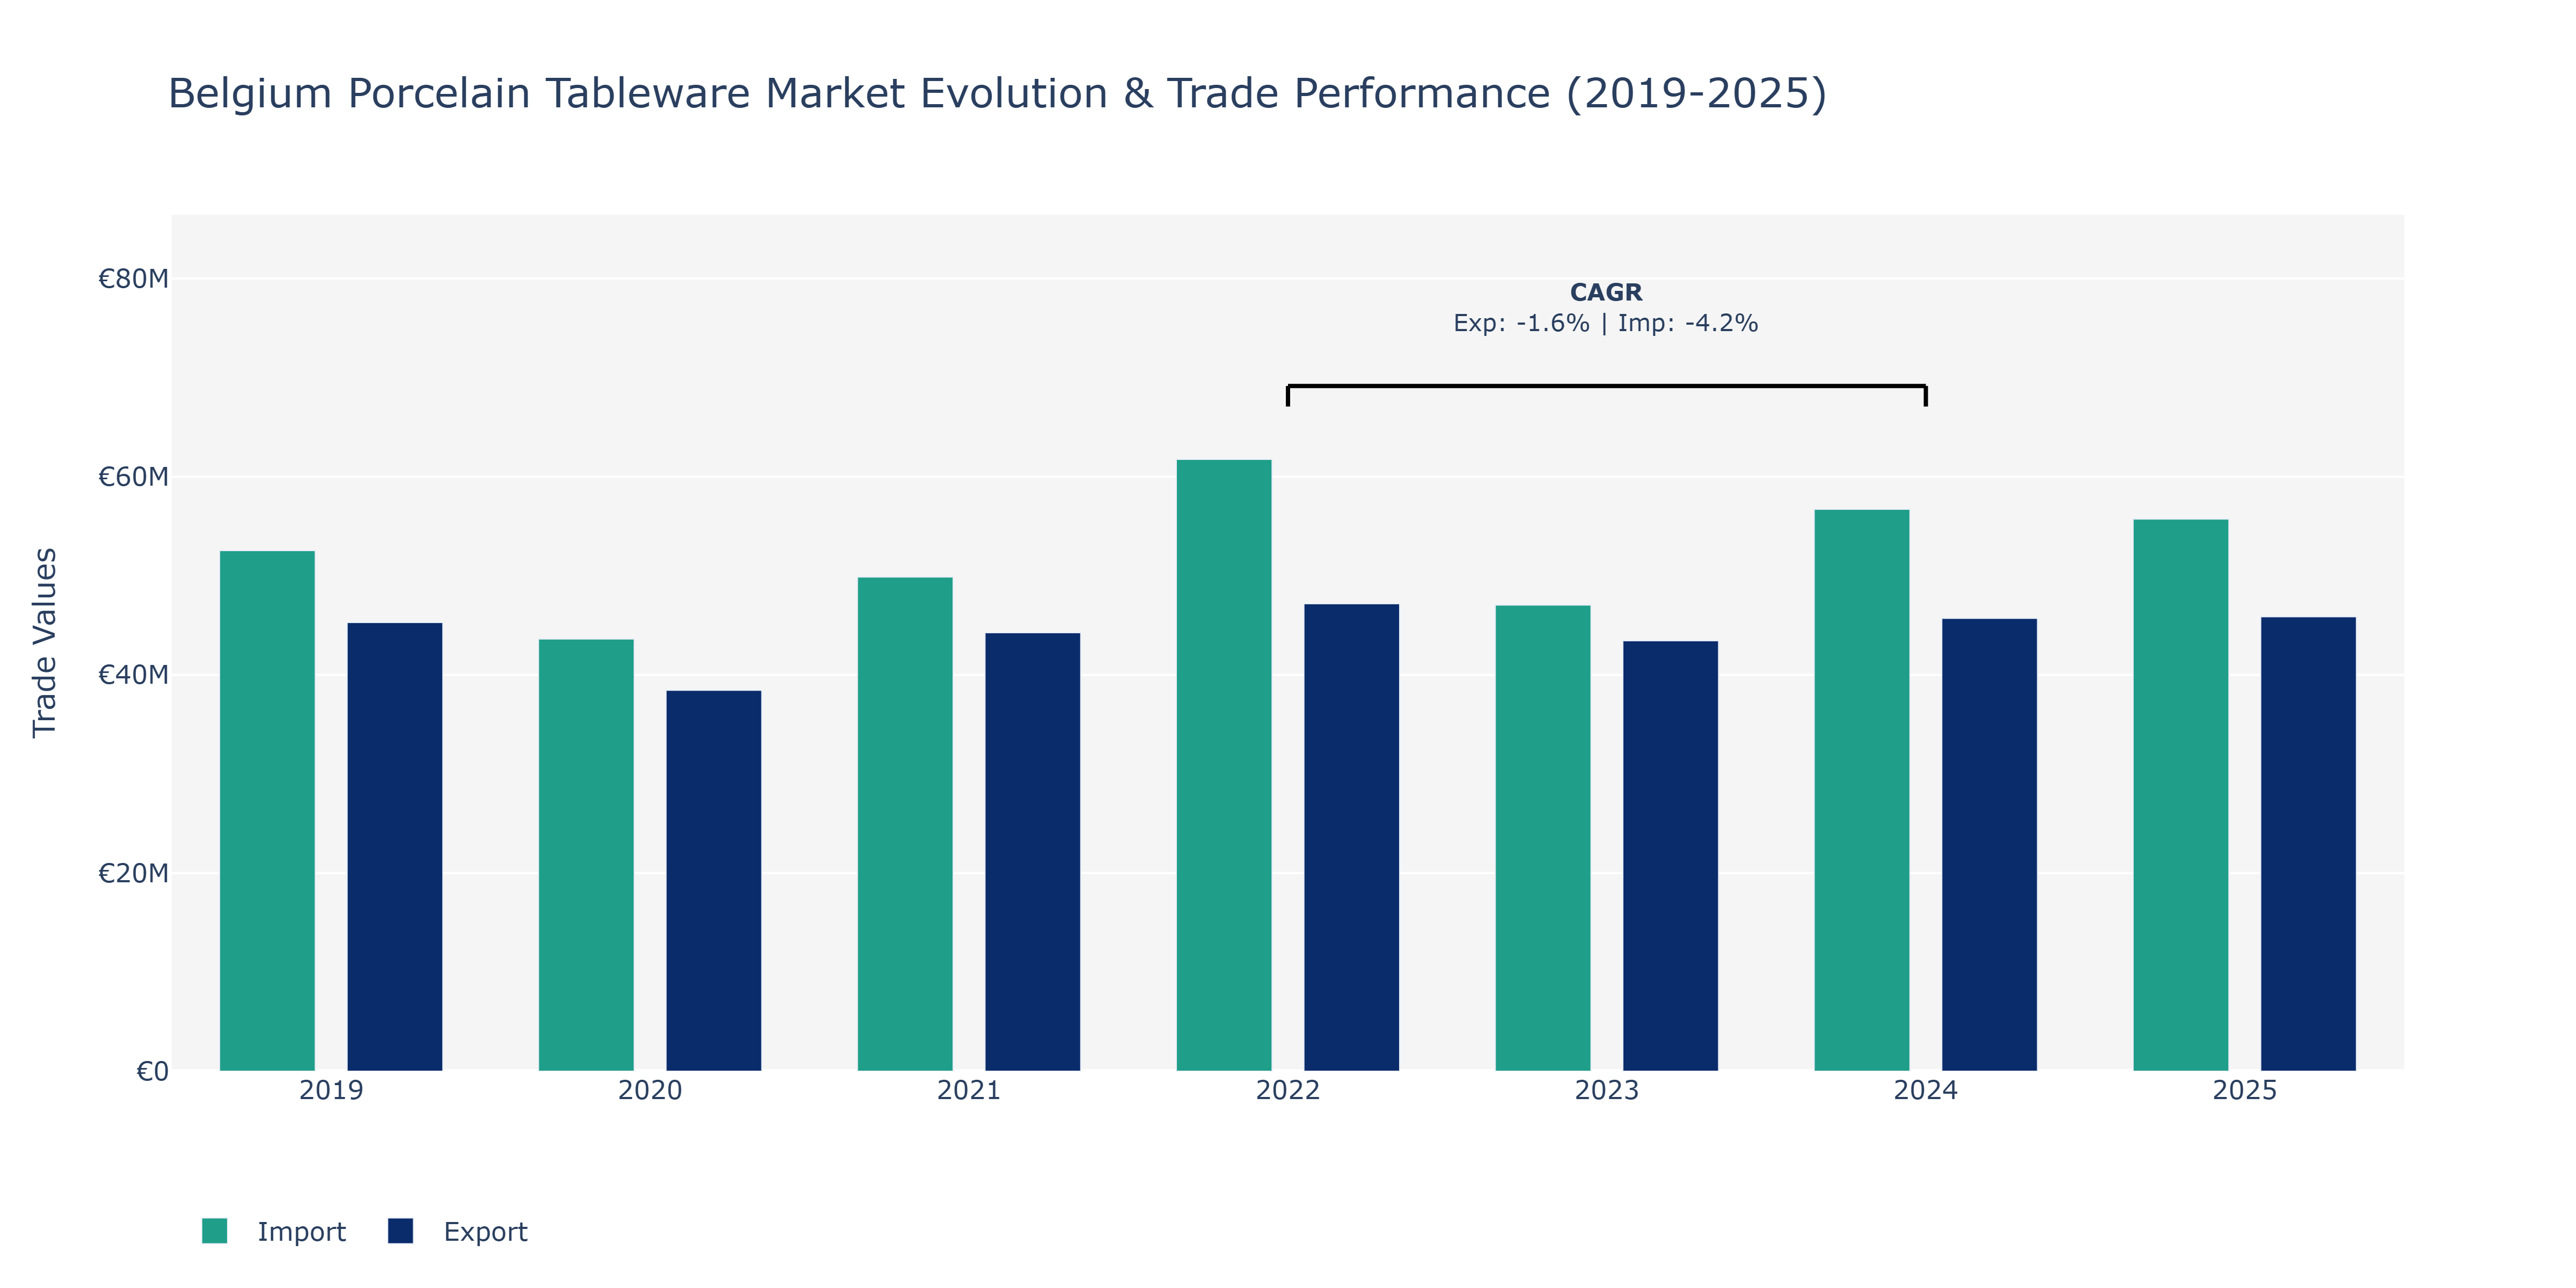Click the €80M y-axis tick
Screen dimensions: 2576x1288
tap(133, 278)
